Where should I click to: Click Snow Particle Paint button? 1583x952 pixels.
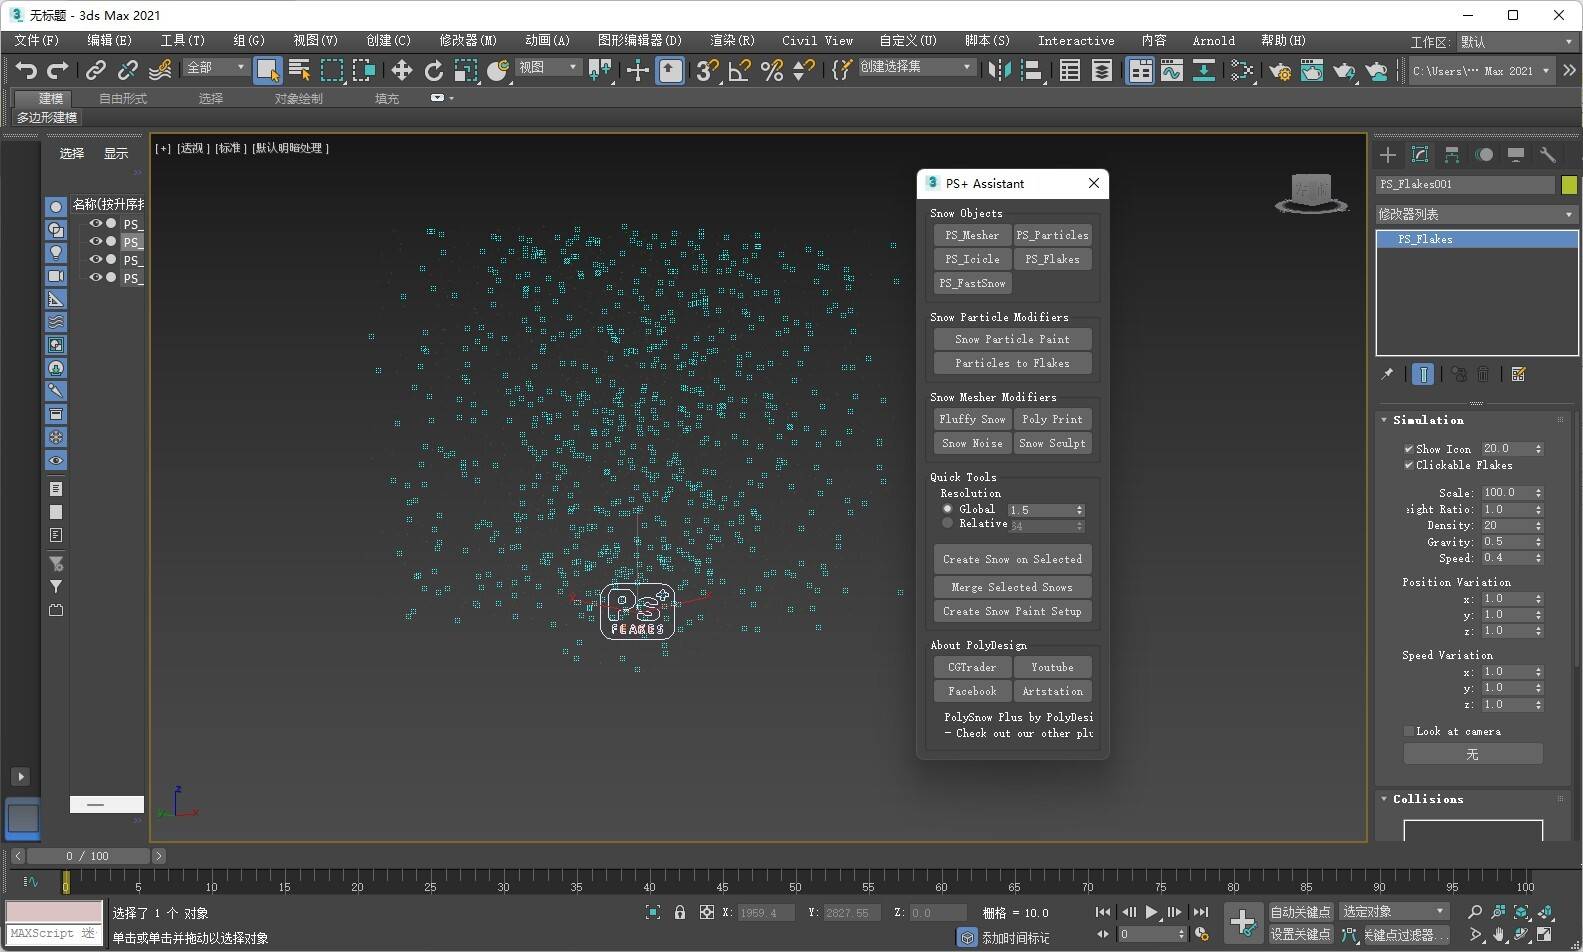pyautogui.click(x=1012, y=339)
